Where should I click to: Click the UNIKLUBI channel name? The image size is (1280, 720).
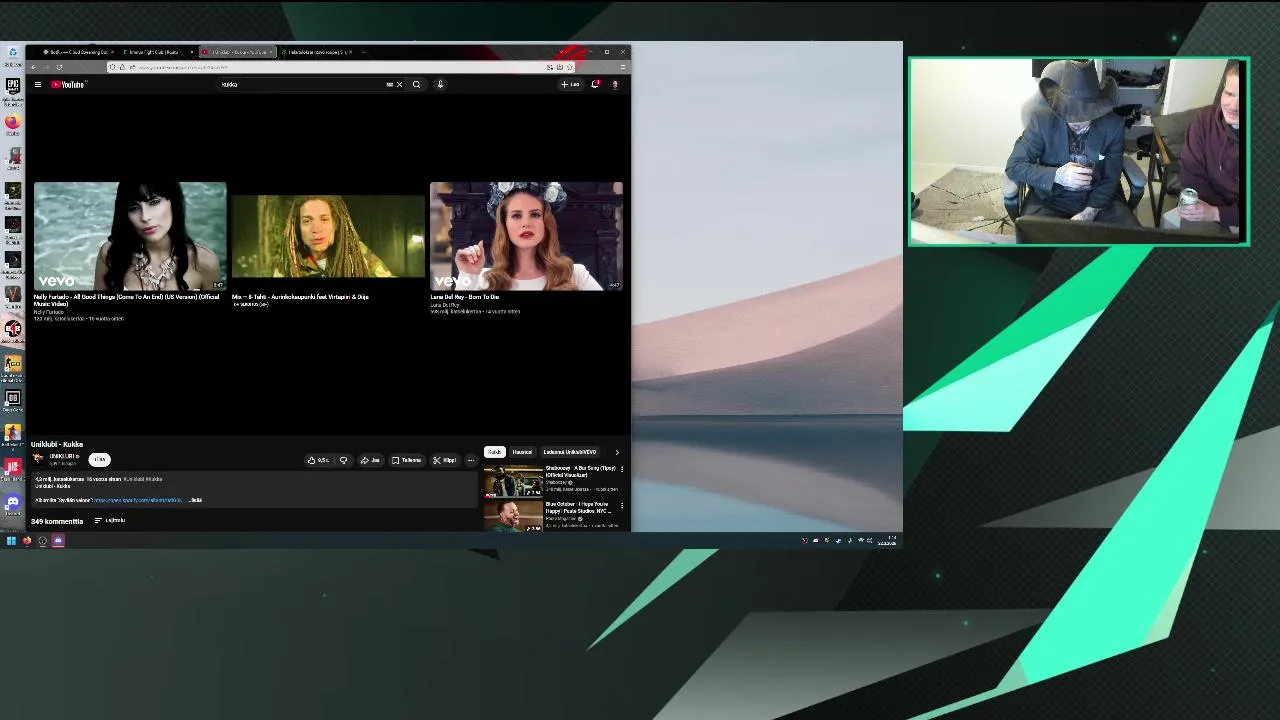[64, 456]
